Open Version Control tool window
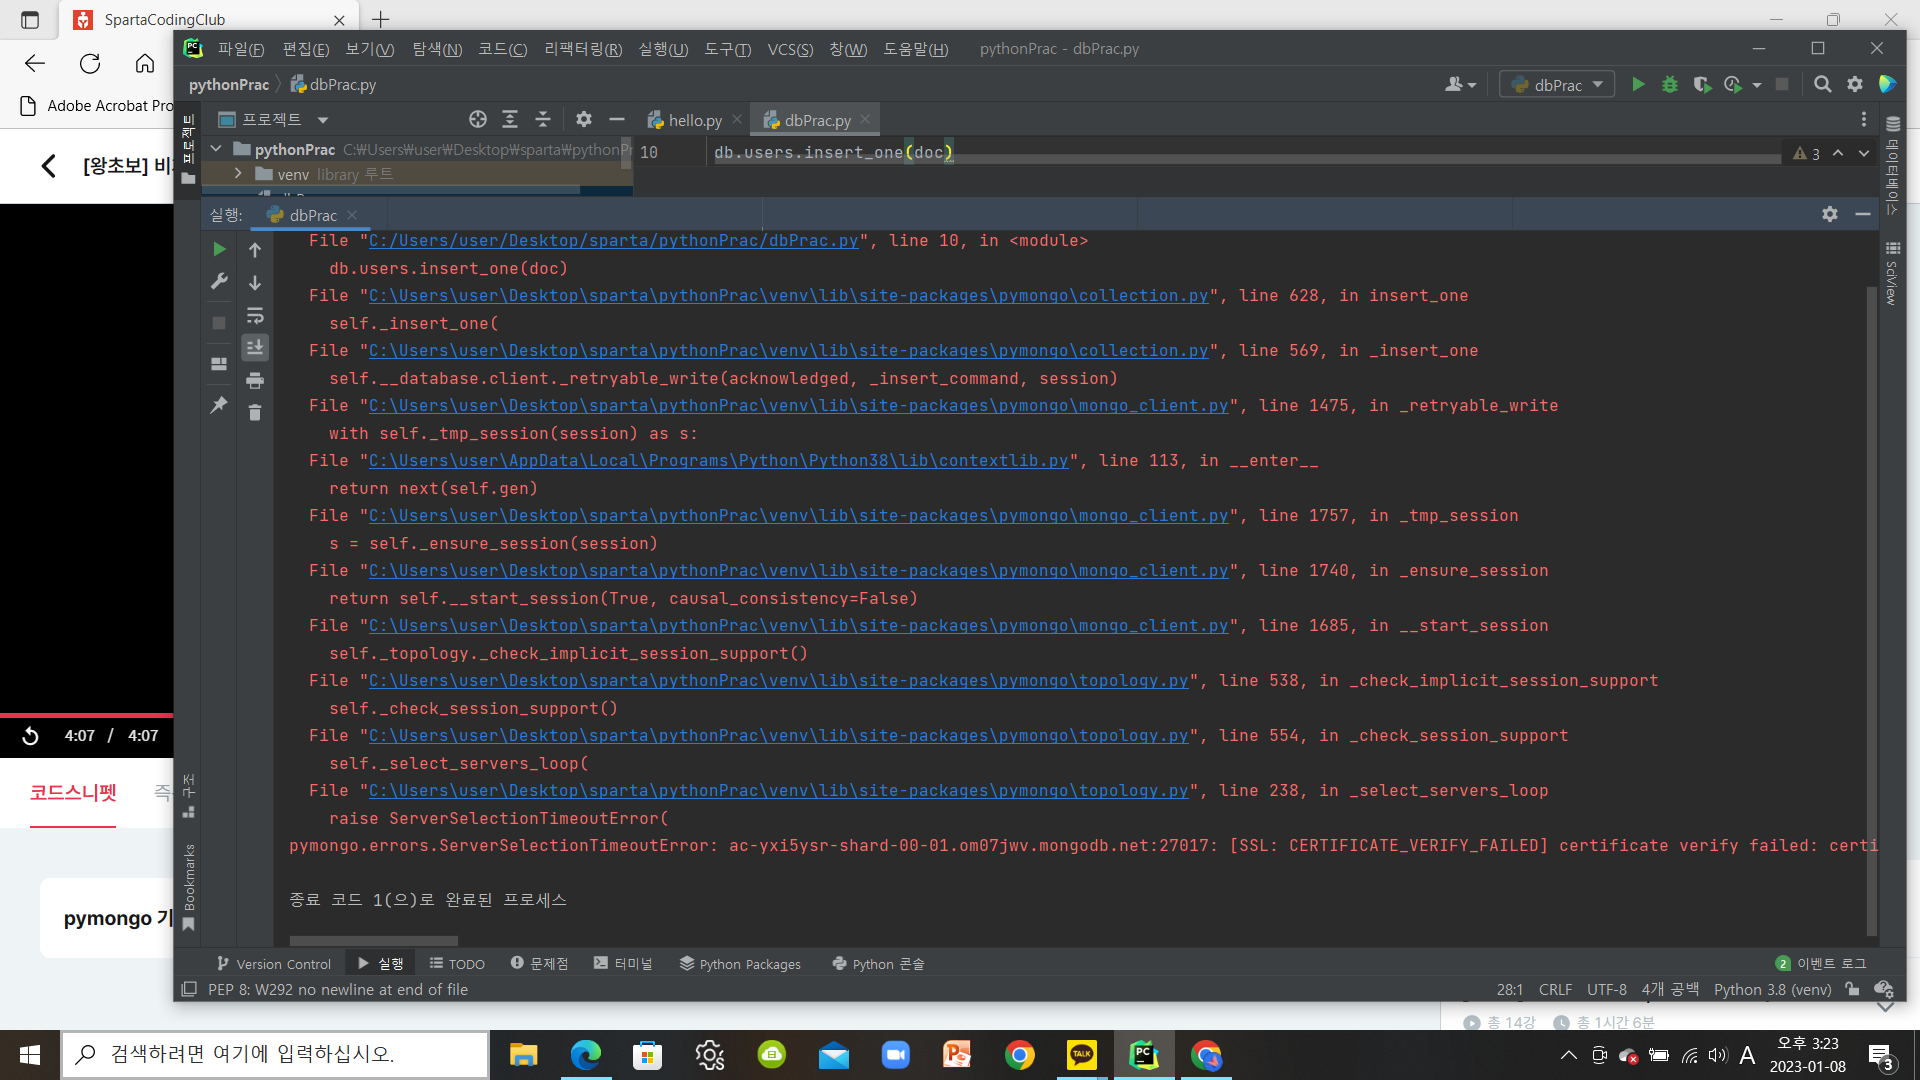 coord(274,964)
